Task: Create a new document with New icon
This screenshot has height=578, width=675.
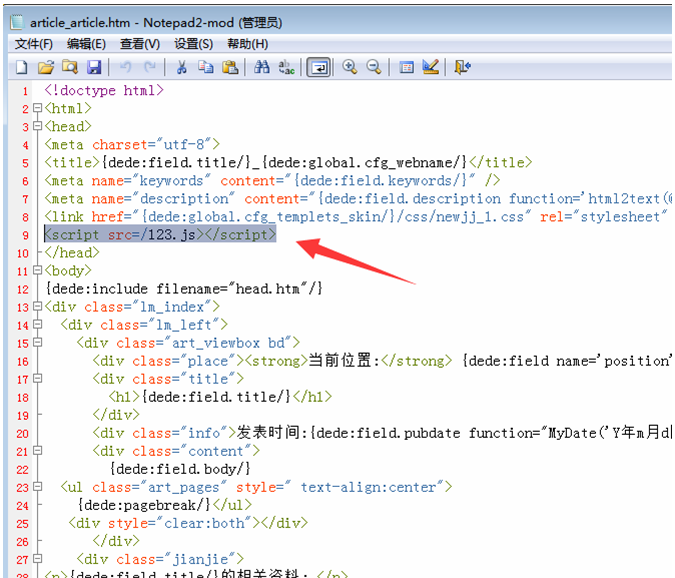Action: click(x=21, y=67)
